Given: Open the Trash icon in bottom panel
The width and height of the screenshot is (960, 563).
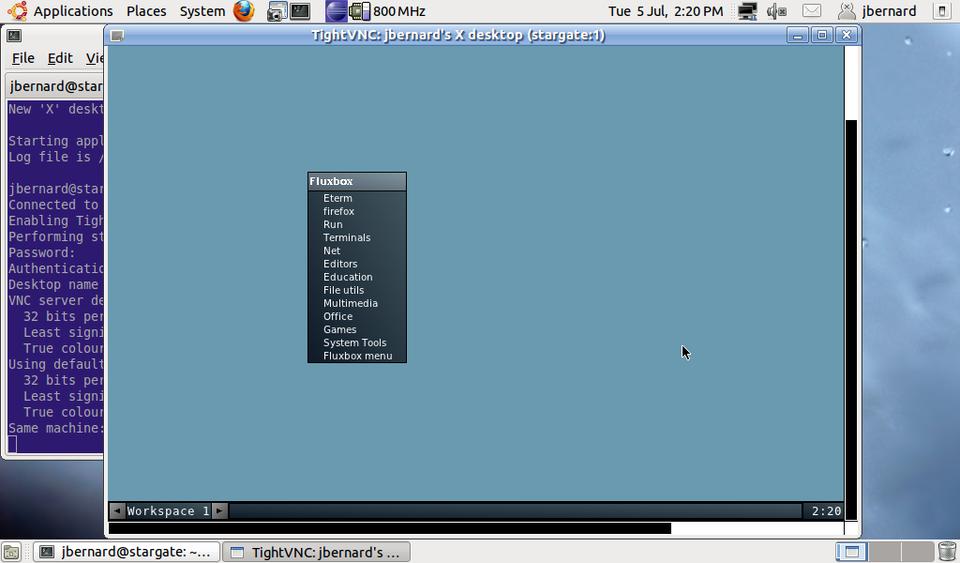Looking at the screenshot, I should click(x=947, y=552).
